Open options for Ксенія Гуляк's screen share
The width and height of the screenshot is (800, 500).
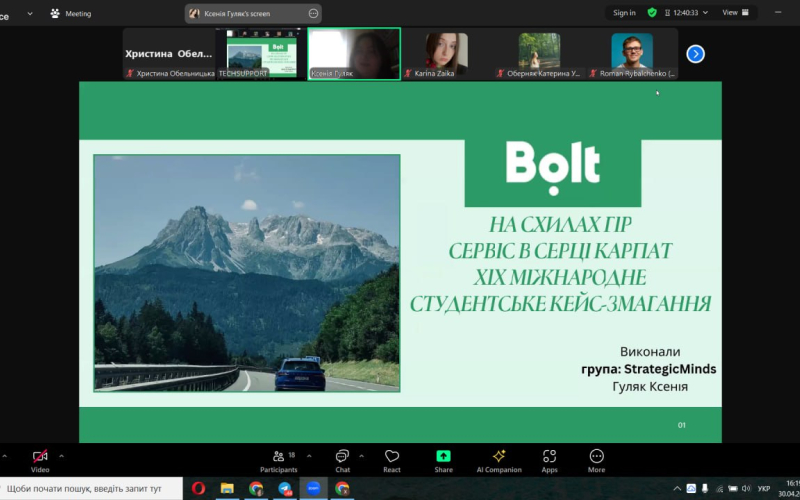click(x=313, y=14)
